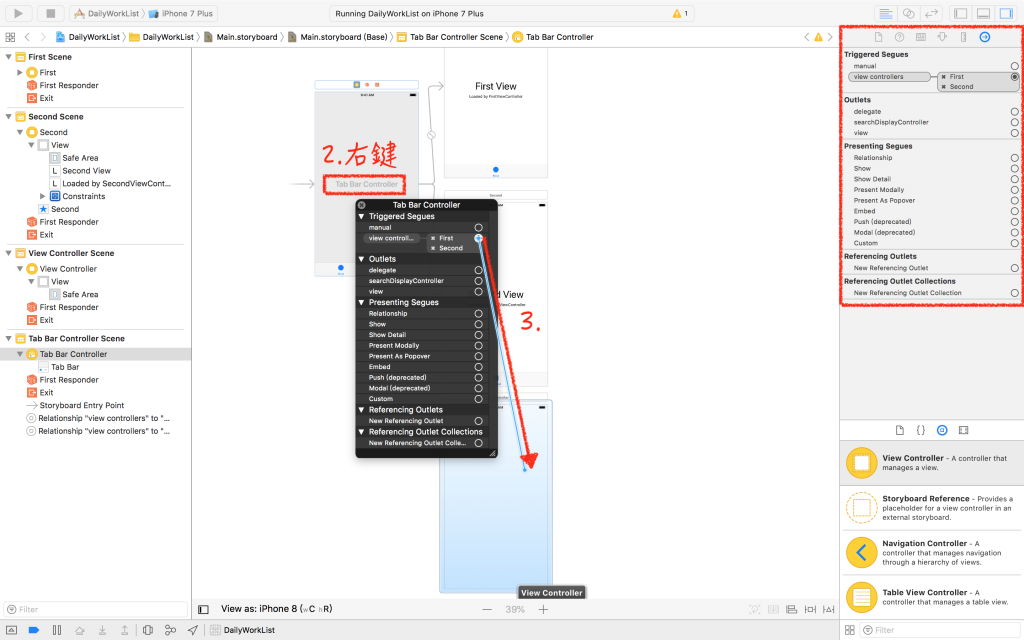This screenshot has width=1024, height=640.
Task: Toggle the document outline button
Action: [x=204, y=609]
